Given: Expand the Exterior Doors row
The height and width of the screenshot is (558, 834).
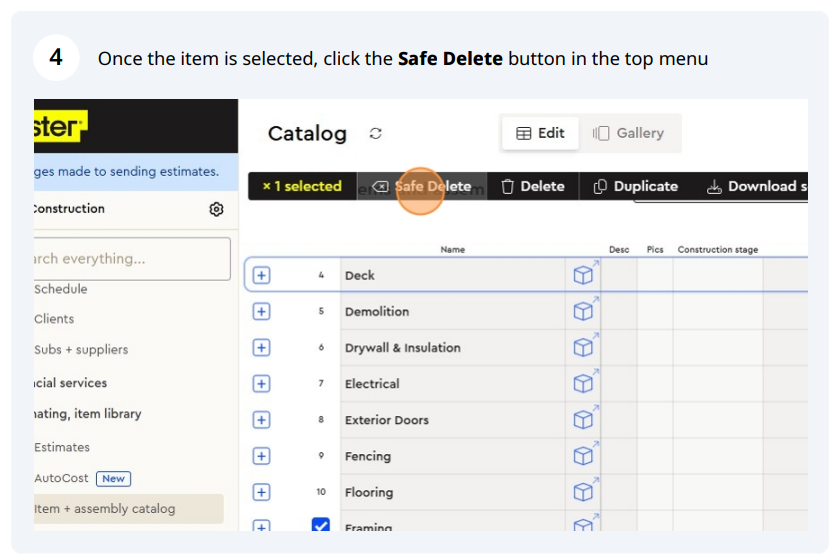Looking at the screenshot, I should [x=261, y=420].
